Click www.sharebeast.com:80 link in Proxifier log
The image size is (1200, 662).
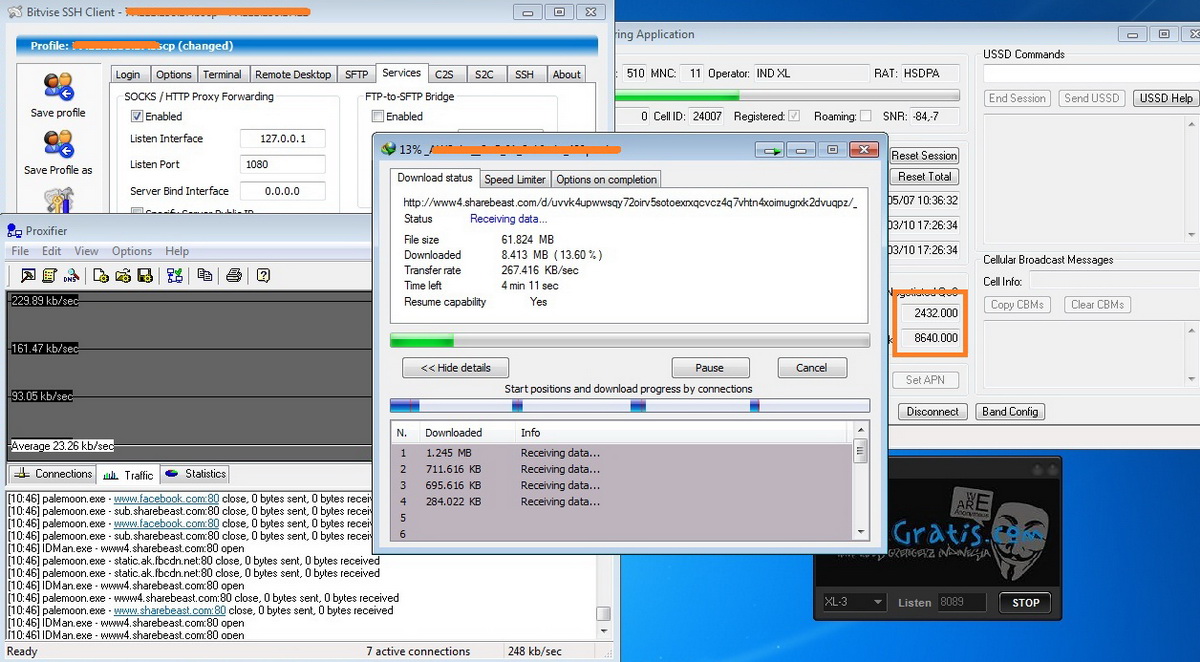(x=169, y=610)
